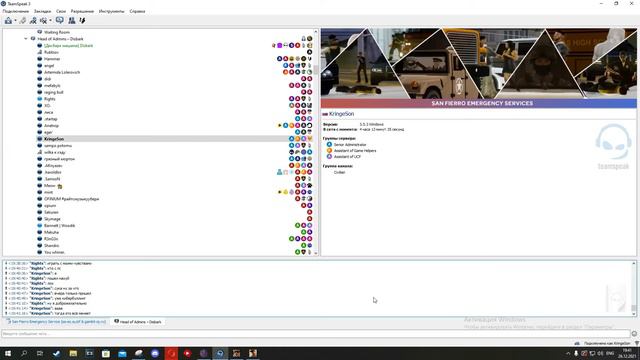Click the chat bubble toolbar icon
This screenshot has width=640, height=360.
click(60, 20)
